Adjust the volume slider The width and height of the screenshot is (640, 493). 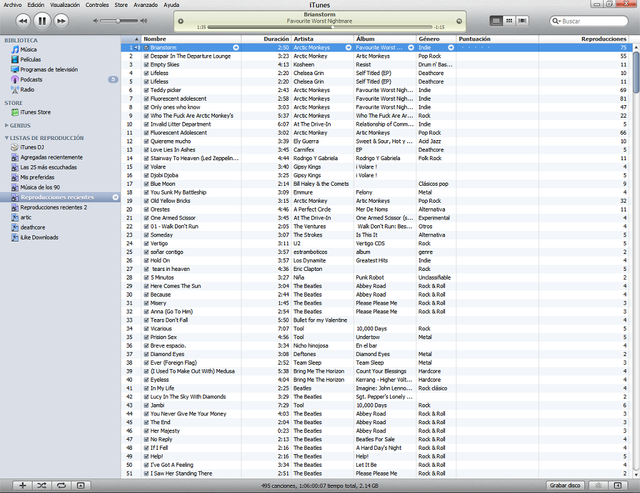pyautogui.click(x=120, y=21)
